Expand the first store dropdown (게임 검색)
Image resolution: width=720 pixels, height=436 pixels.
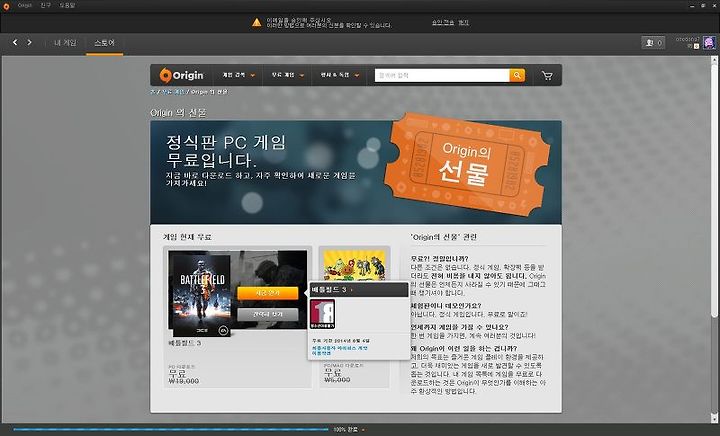[238, 75]
